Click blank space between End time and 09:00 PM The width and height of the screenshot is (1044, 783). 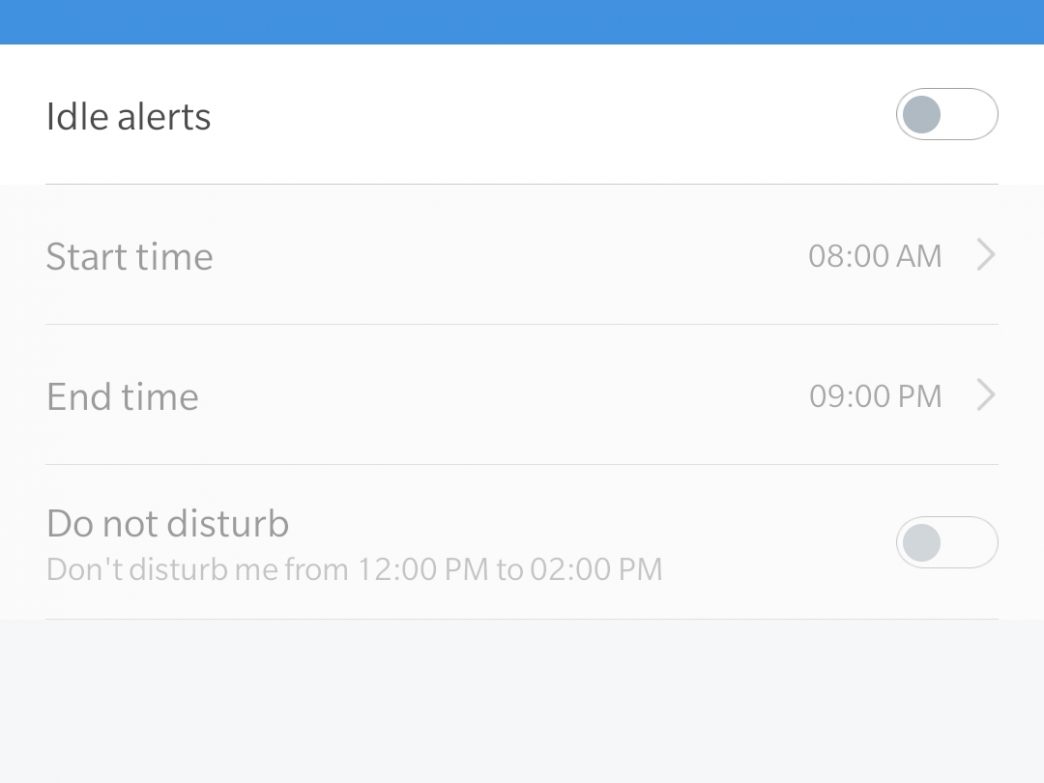pos(500,396)
